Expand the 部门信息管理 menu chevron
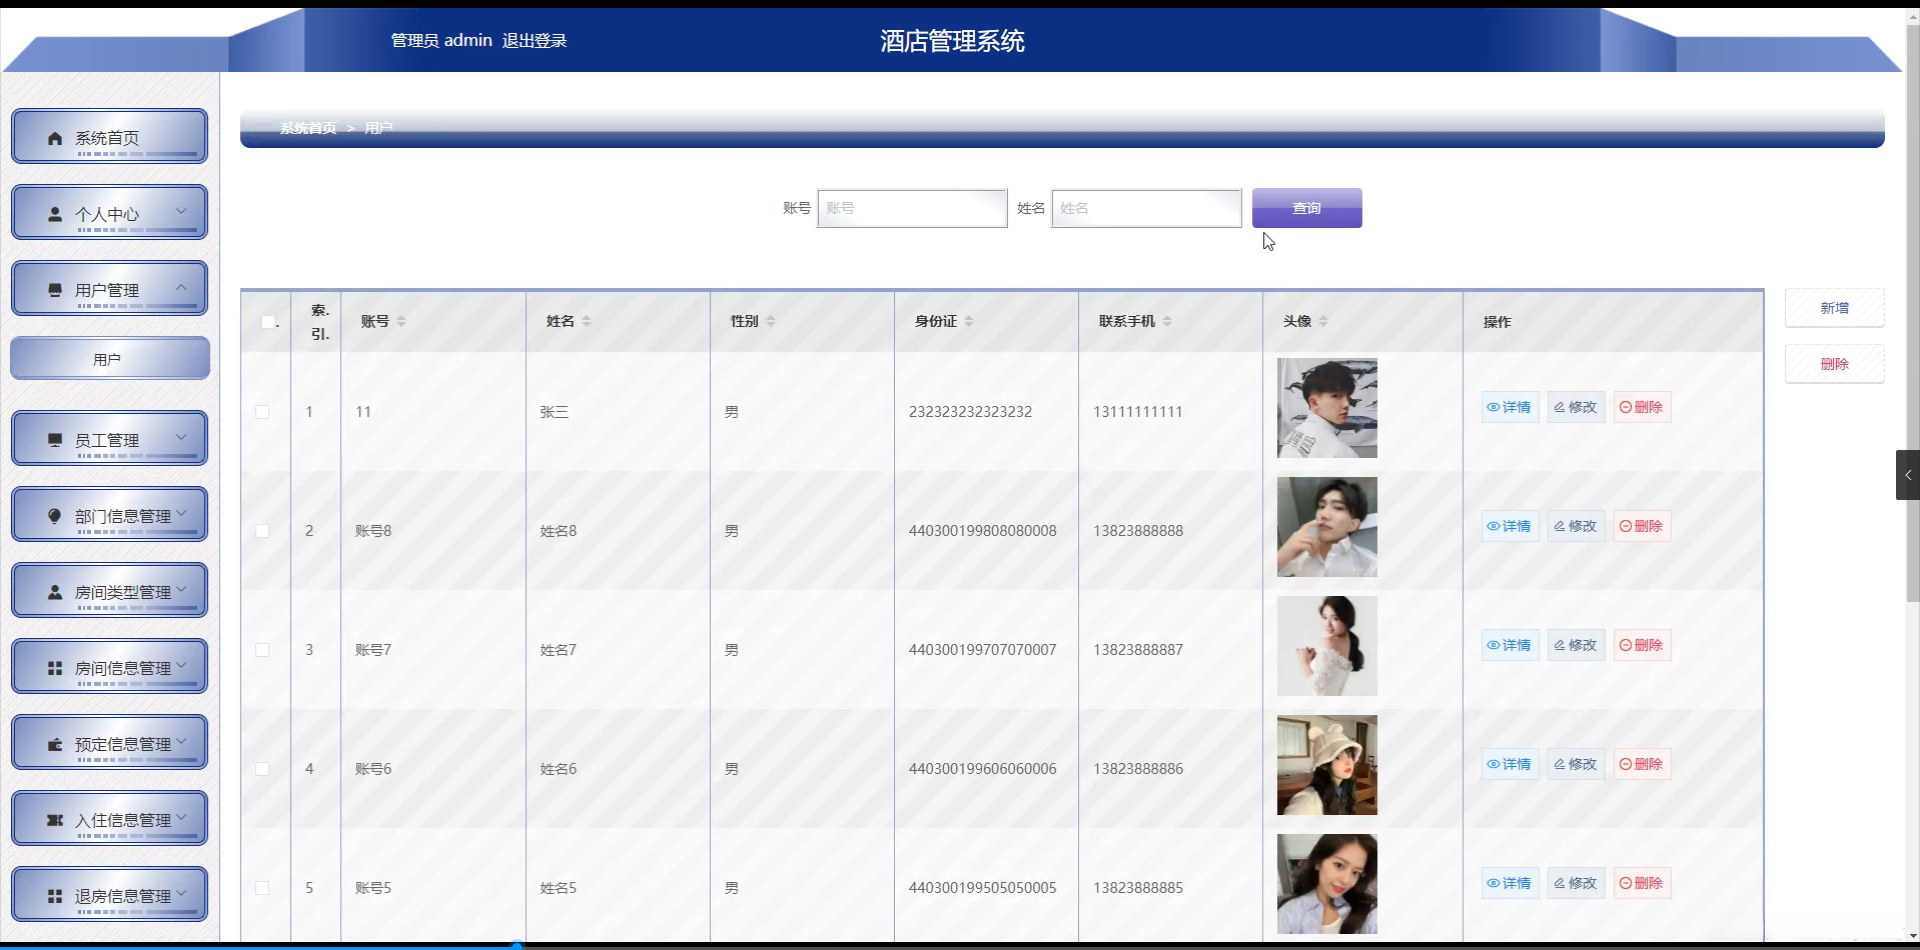Viewport: 1920px width, 950px height. pyautogui.click(x=181, y=513)
